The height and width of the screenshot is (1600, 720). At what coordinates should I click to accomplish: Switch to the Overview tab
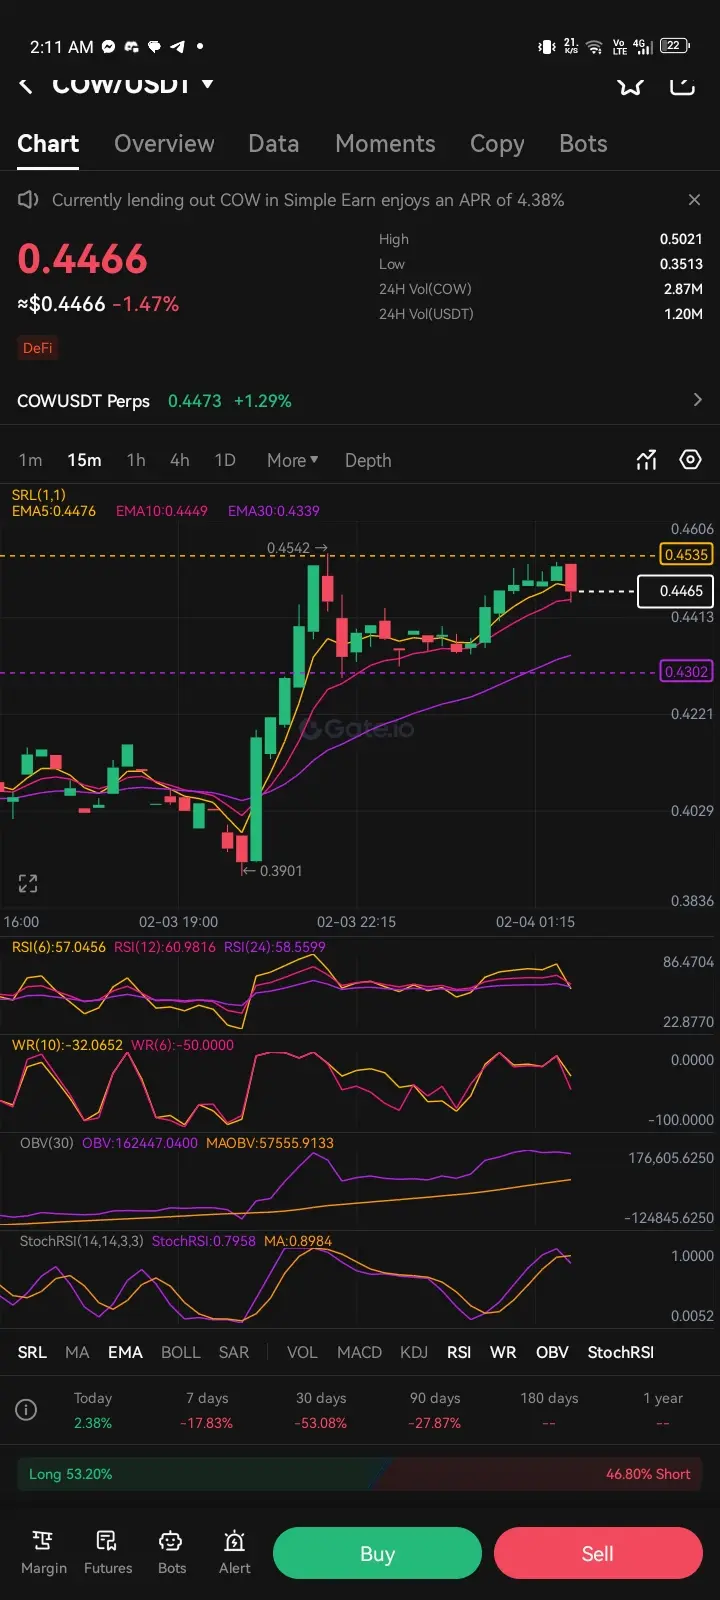[164, 144]
